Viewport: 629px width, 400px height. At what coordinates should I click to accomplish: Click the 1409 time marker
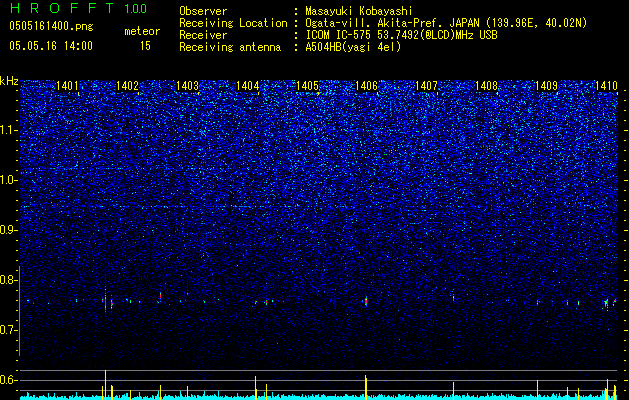[546, 86]
